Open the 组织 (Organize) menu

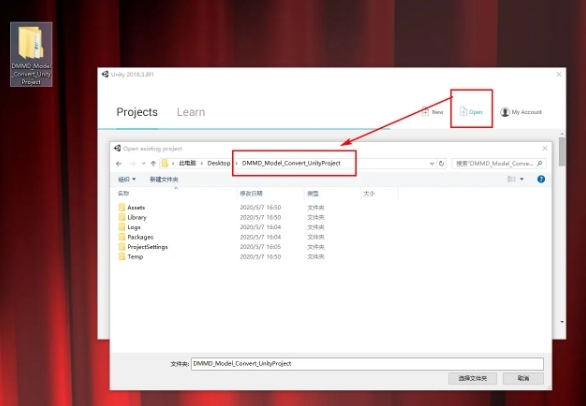tap(127, 179)
